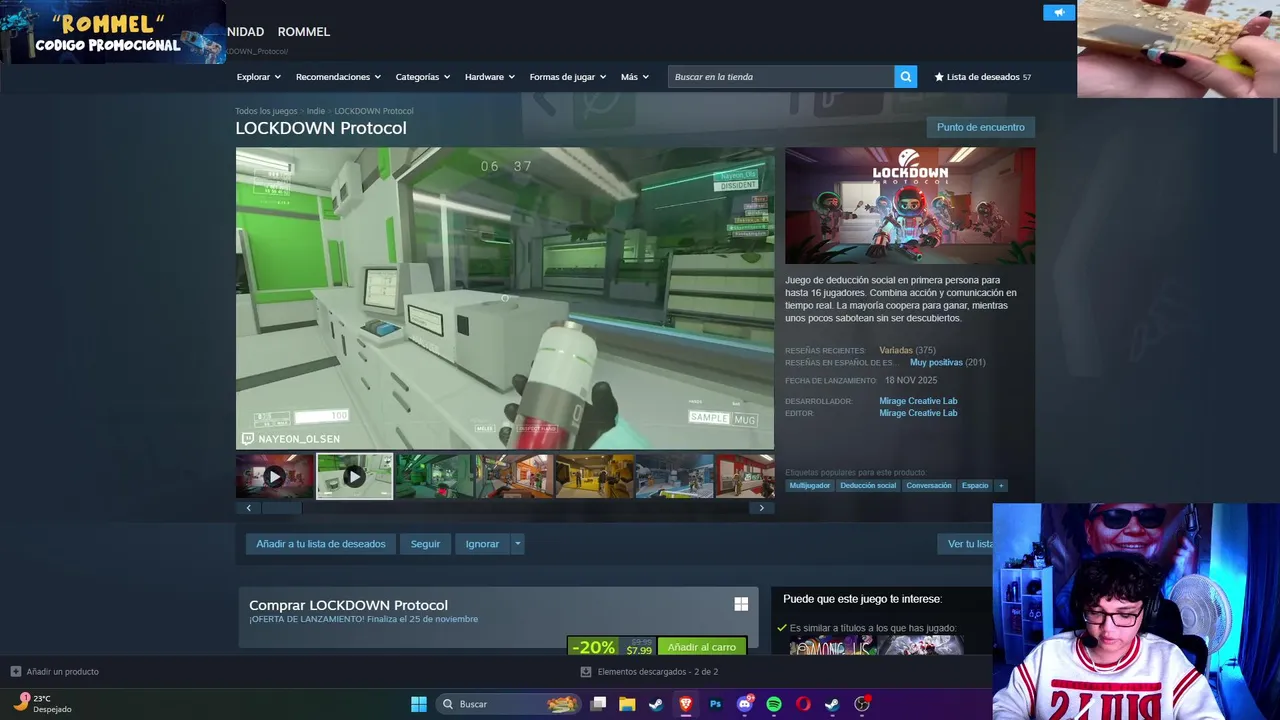This screenshot has width=1280, height=720.
Task: Expand the arrow next to Ignorar button
Action: pyautogui.click(x=517, y=544)
